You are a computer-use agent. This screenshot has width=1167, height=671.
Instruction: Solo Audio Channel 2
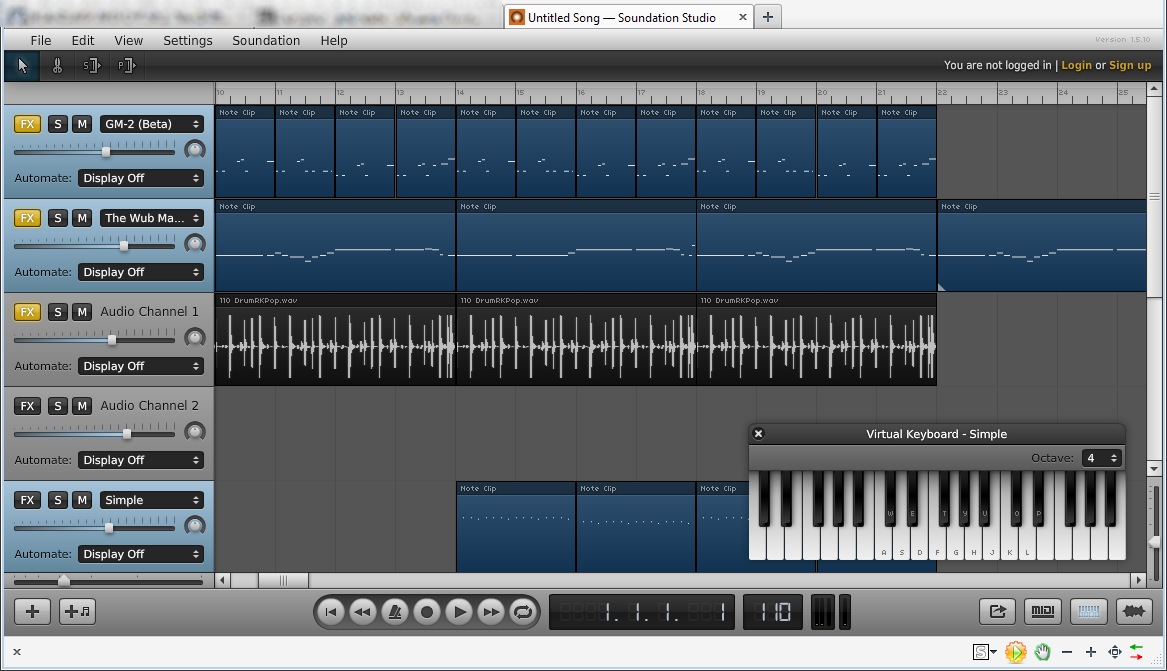click(57, 405)
